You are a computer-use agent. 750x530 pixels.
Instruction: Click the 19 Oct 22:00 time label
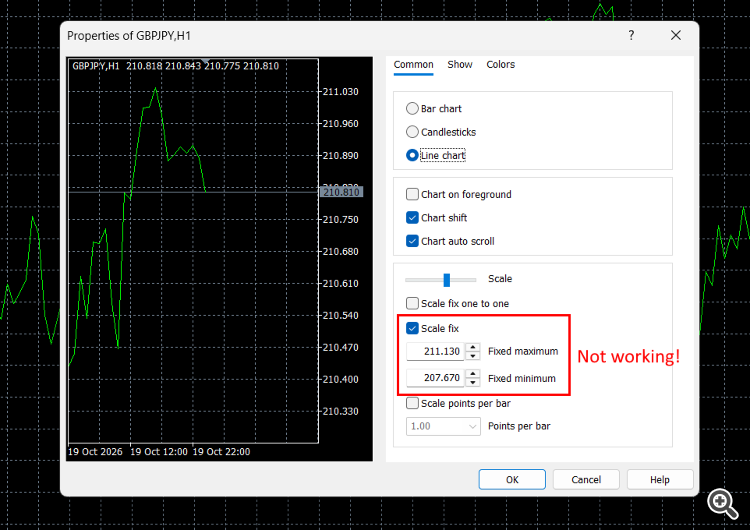point(221,452)
